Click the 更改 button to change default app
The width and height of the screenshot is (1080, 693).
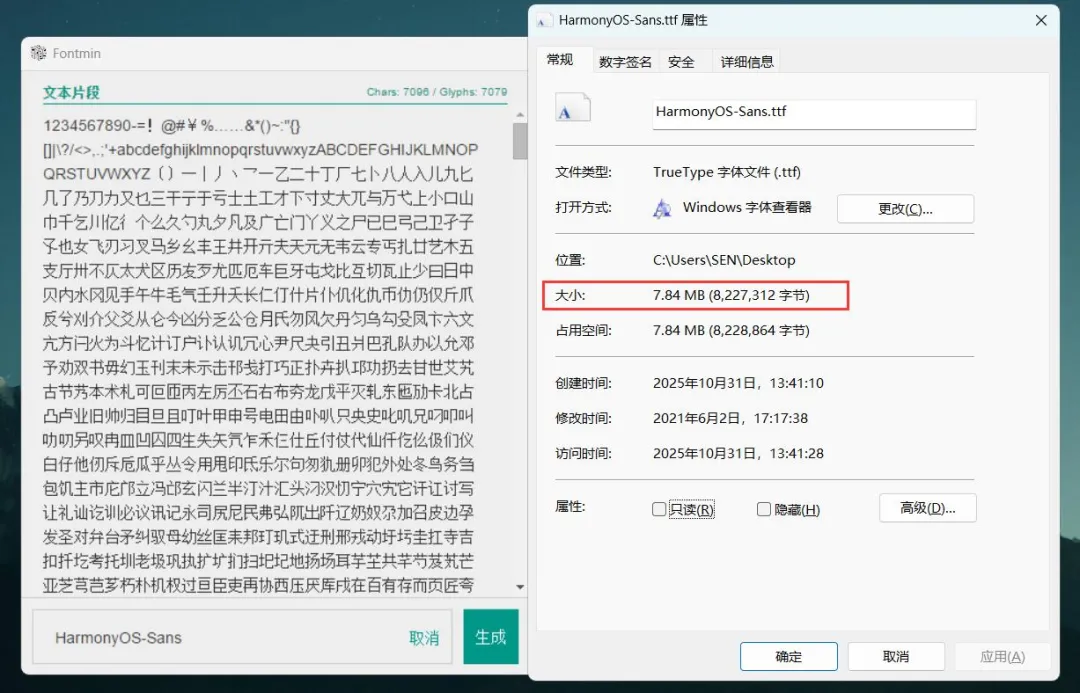point(905,209)
